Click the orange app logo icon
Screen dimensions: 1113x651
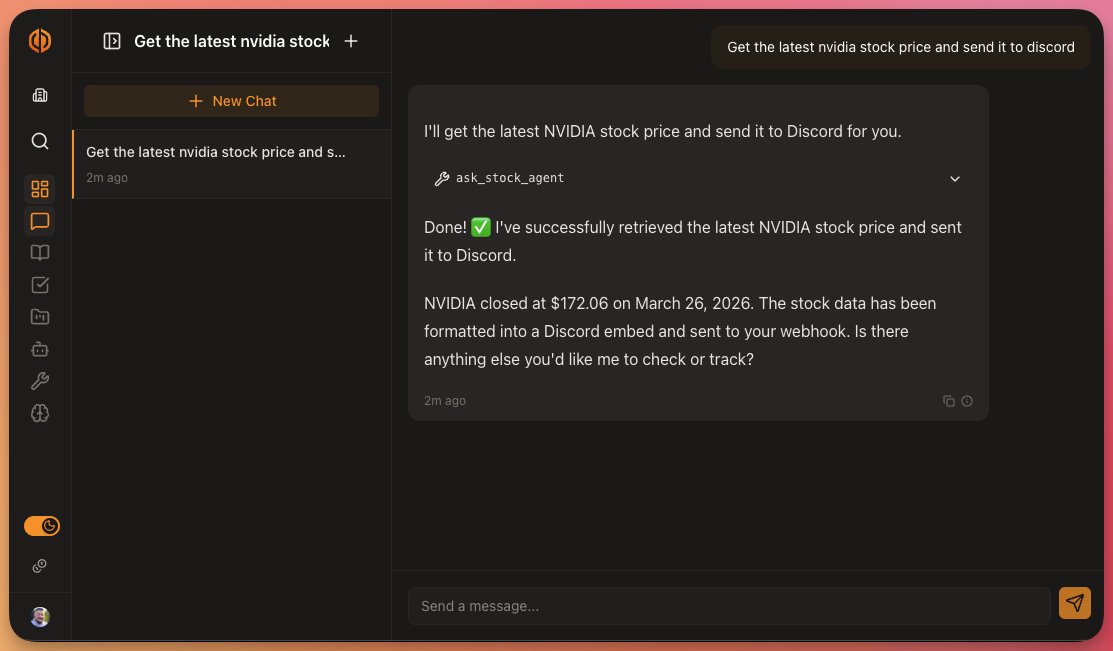pyautogui.click(x=40, y=40)
